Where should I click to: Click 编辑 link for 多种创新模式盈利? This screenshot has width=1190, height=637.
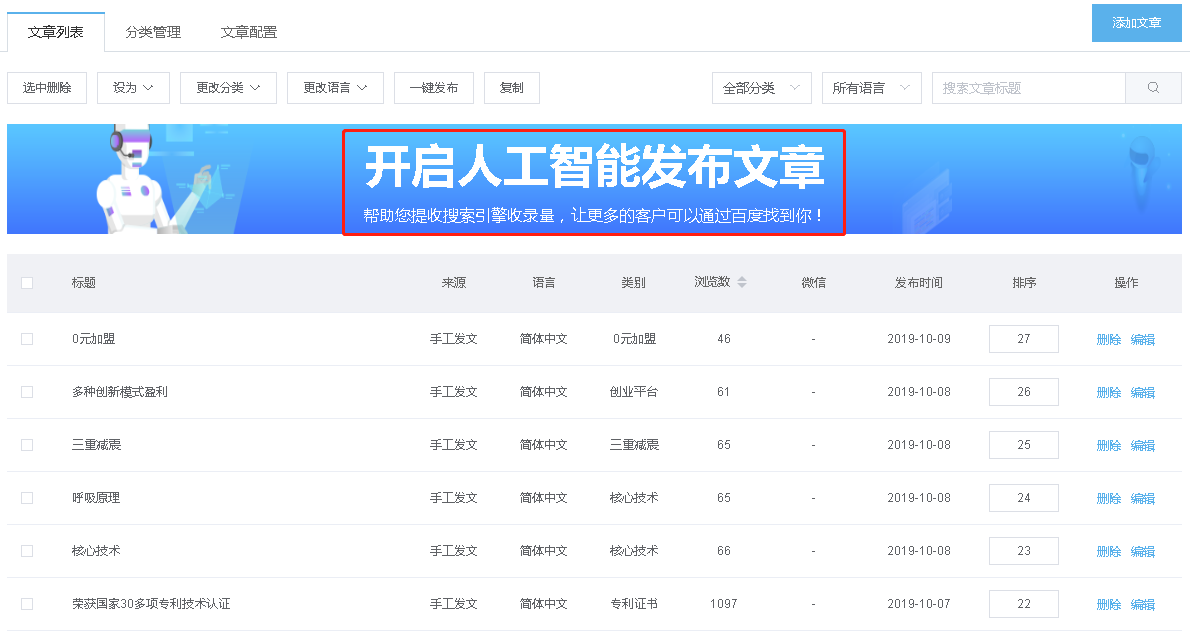tap(1143, 392)
